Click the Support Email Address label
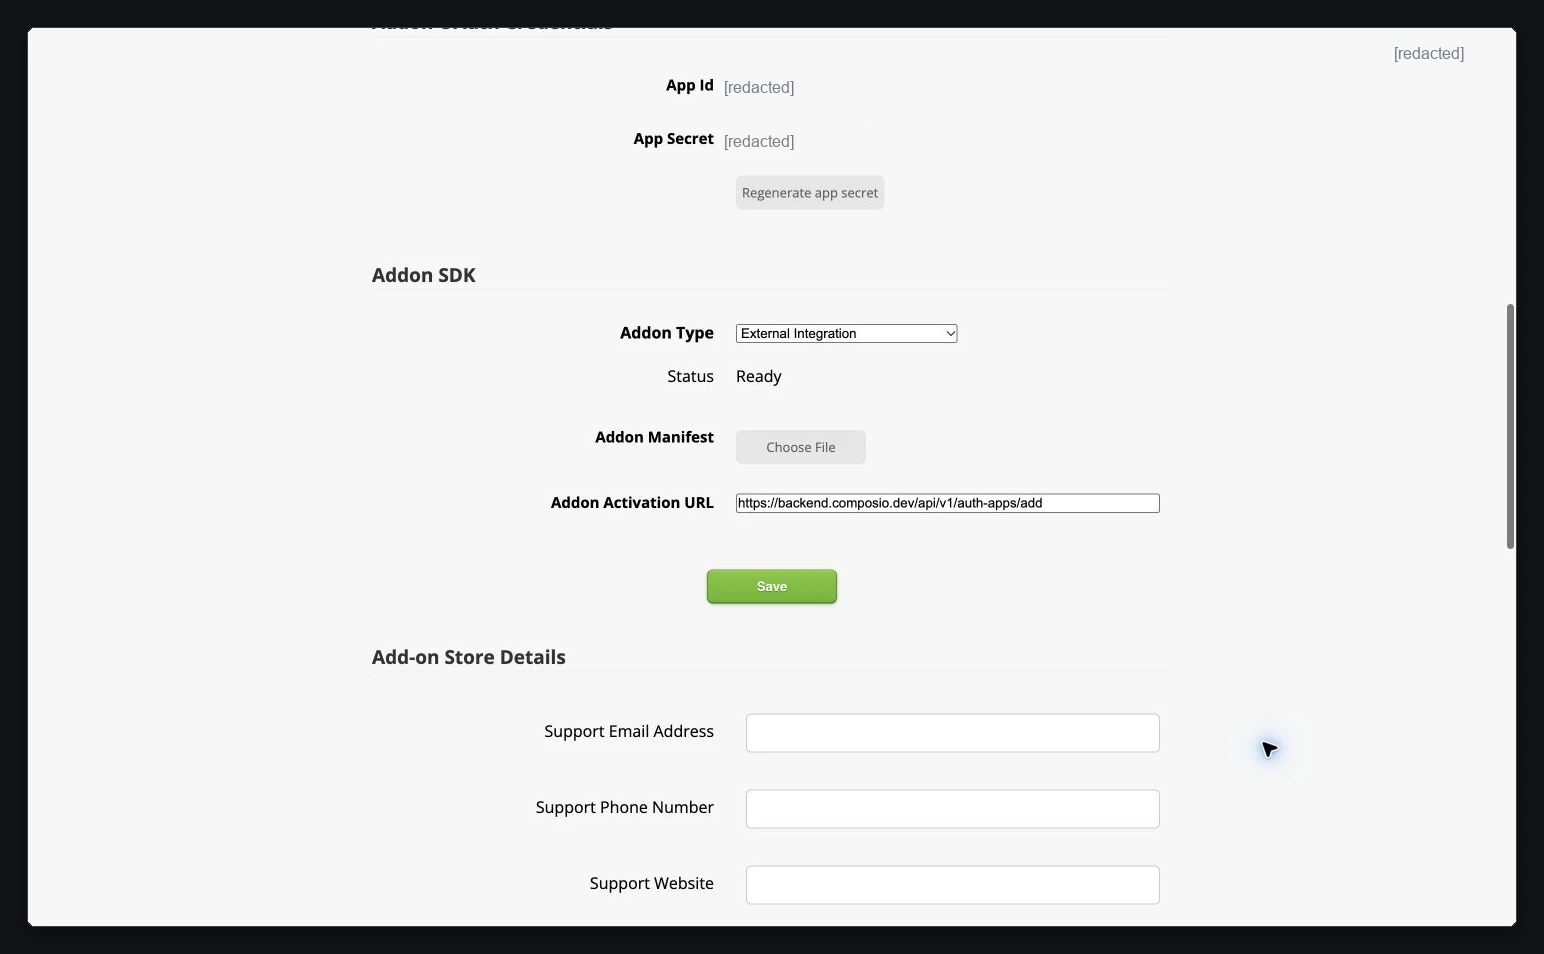Image resolution: width=1544 pixels, height=954 pixels. pyautogui.click(x=629, y=732)
